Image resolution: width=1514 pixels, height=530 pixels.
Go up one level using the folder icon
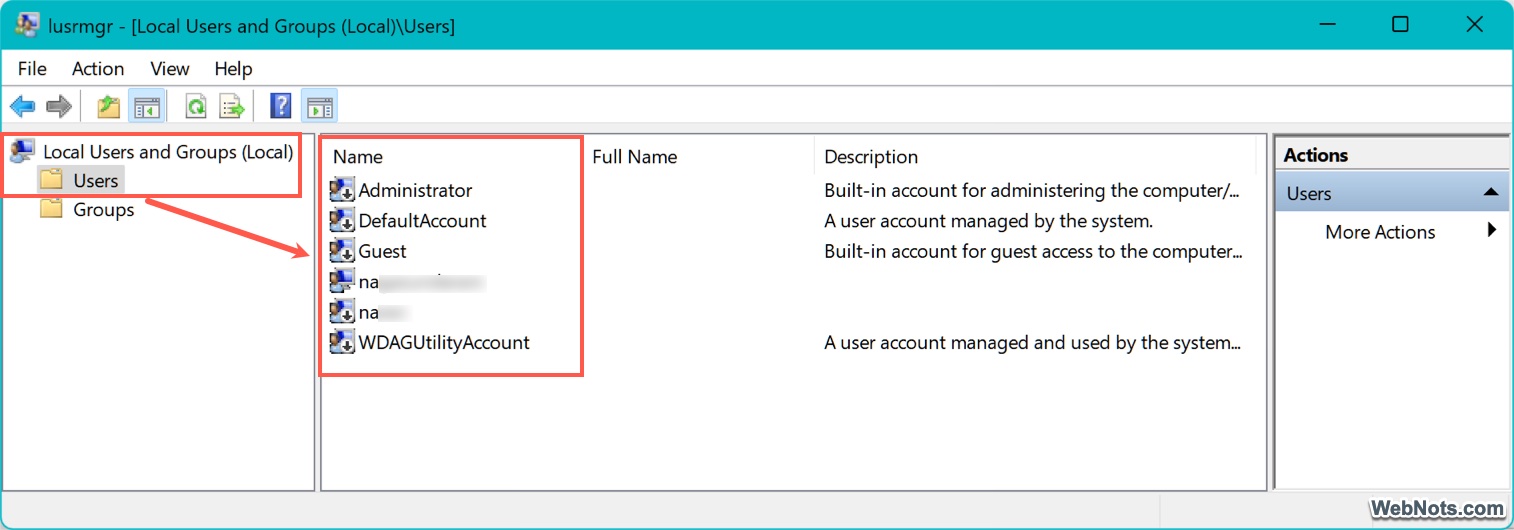[109, 106]
